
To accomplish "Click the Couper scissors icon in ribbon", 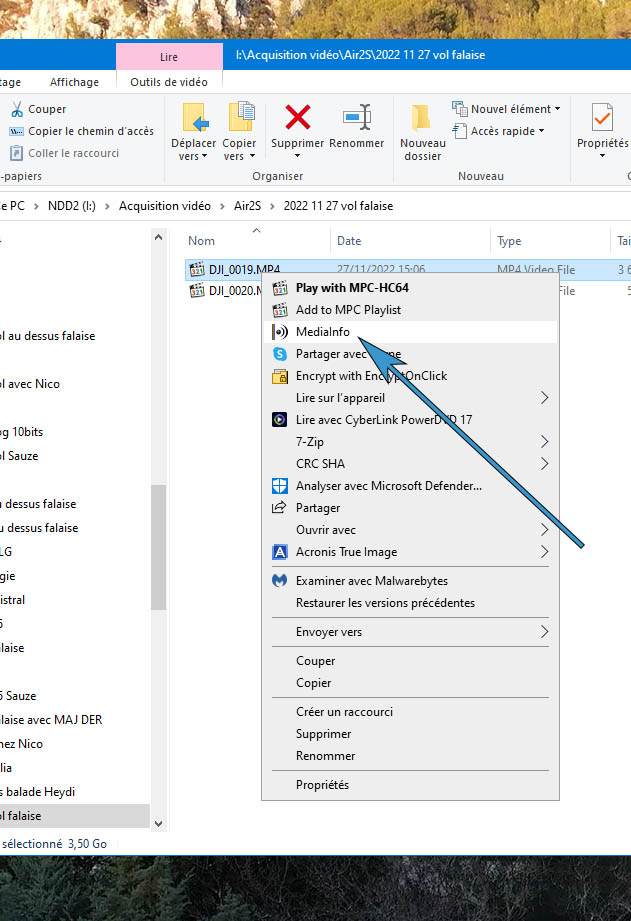I will tap(17, 109).
